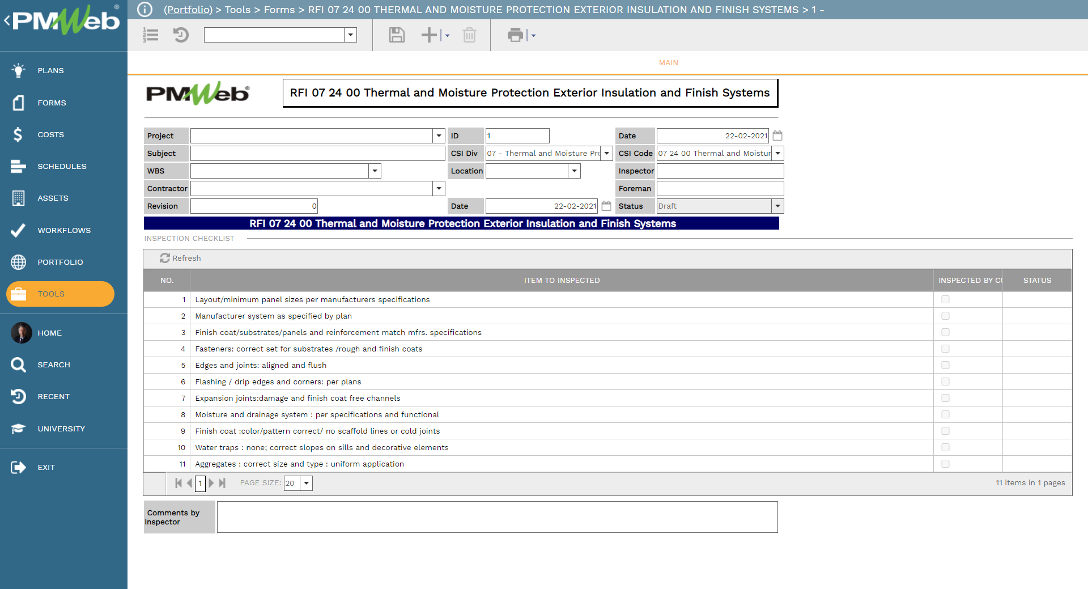1089x589 pixels.
Task: Click the Foreman input field
Action: click(x=720, y=188)
